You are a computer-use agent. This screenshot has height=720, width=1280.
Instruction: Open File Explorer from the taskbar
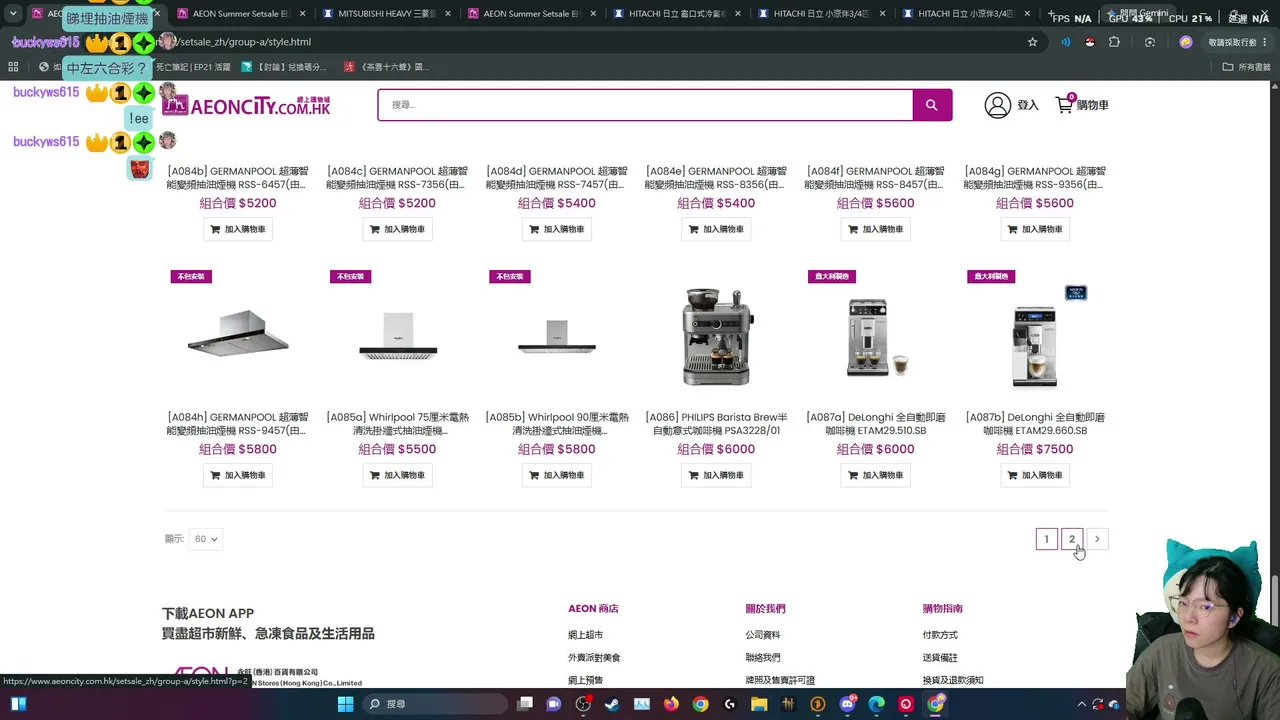click(x=759, y=704)
